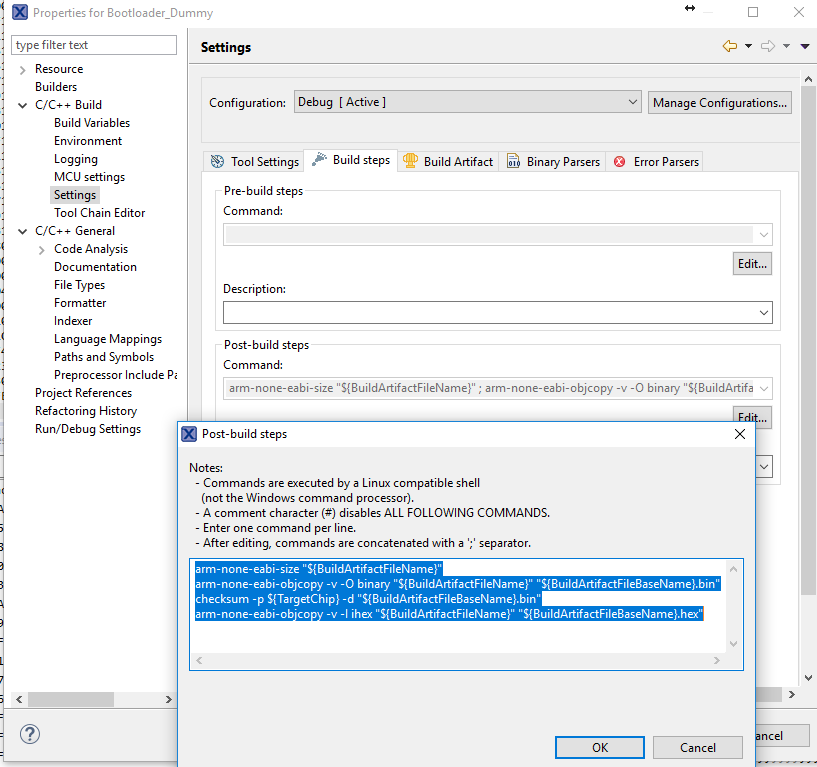Click into the type filter text field

pos(94,45)
